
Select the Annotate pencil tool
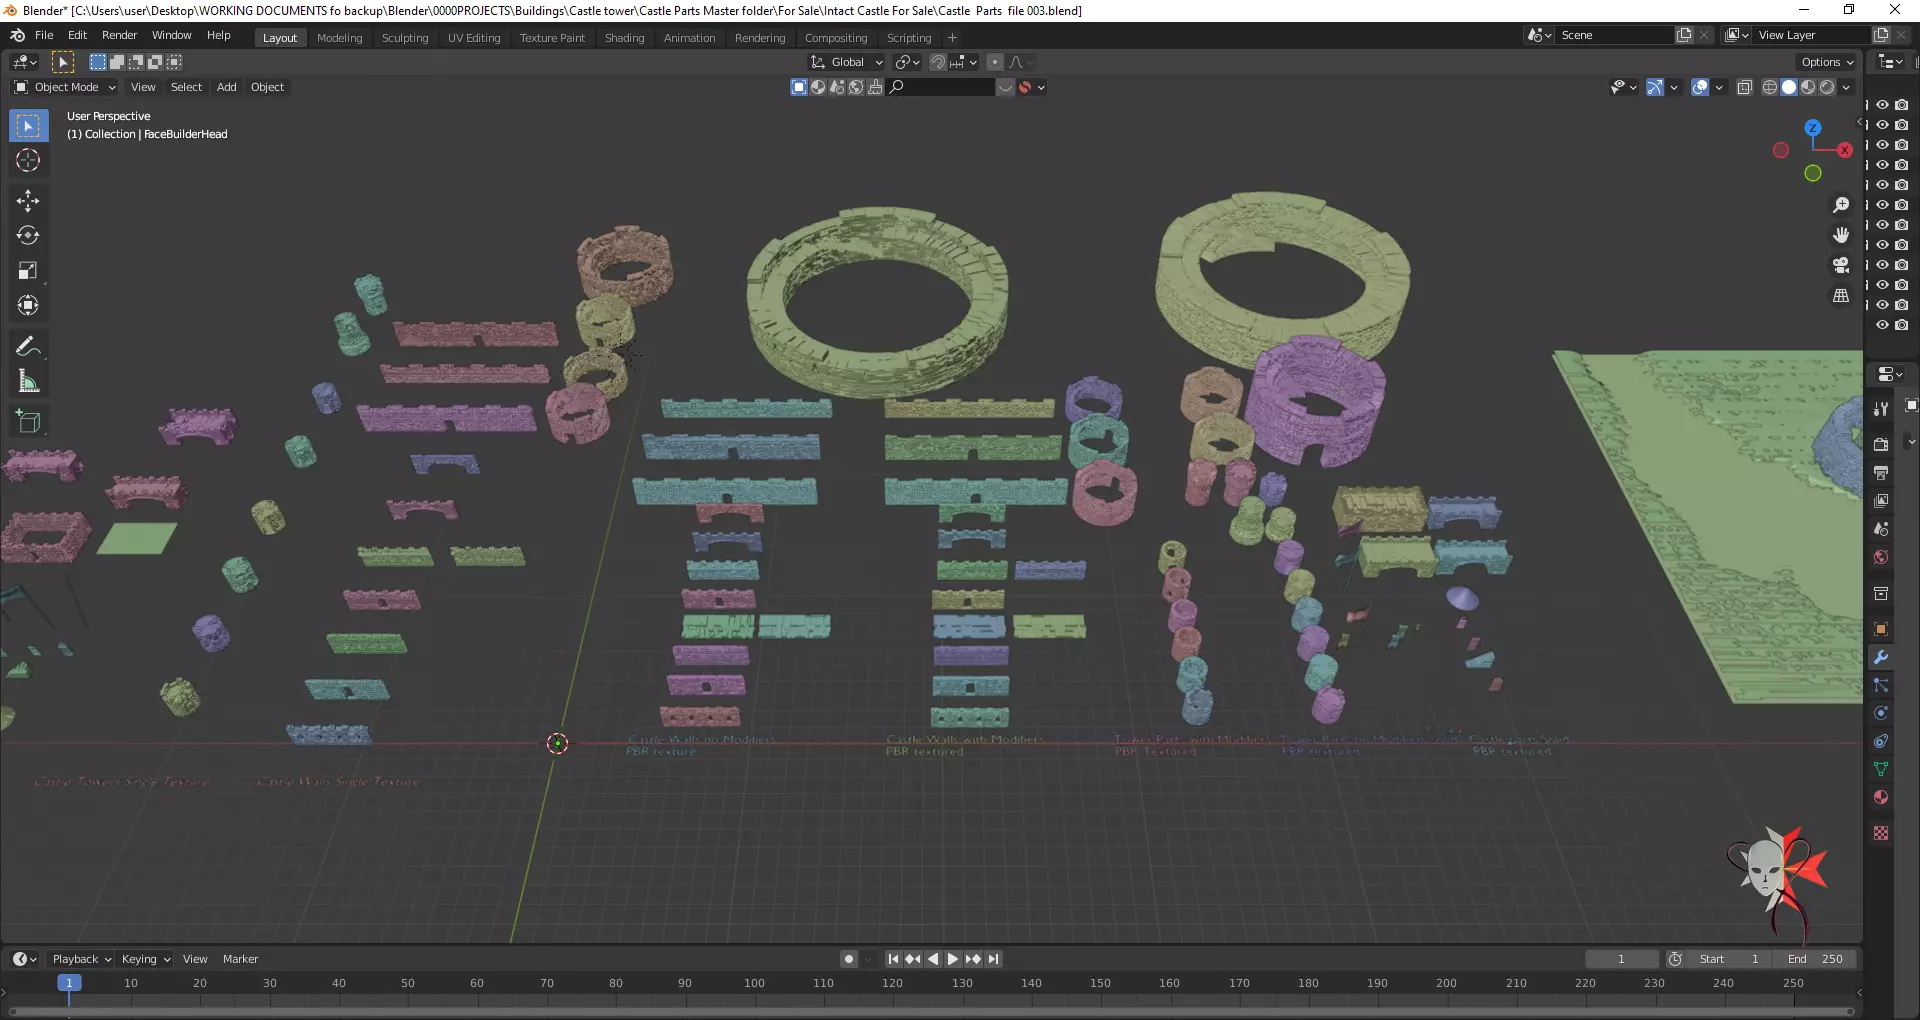pyautogui.click(x=28, y=346)
